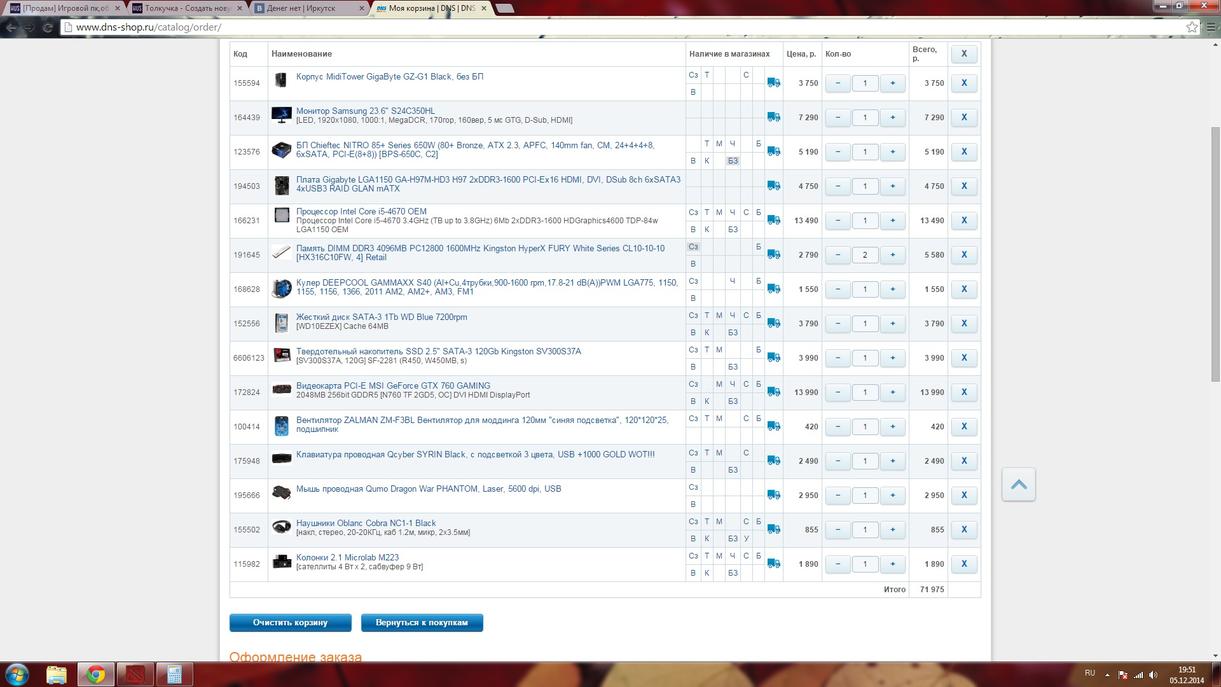The width and height of the screenshot is (1221, 687).
Task: Click delivery truck icon for БП Chieftec row
Action: (773, 152)
